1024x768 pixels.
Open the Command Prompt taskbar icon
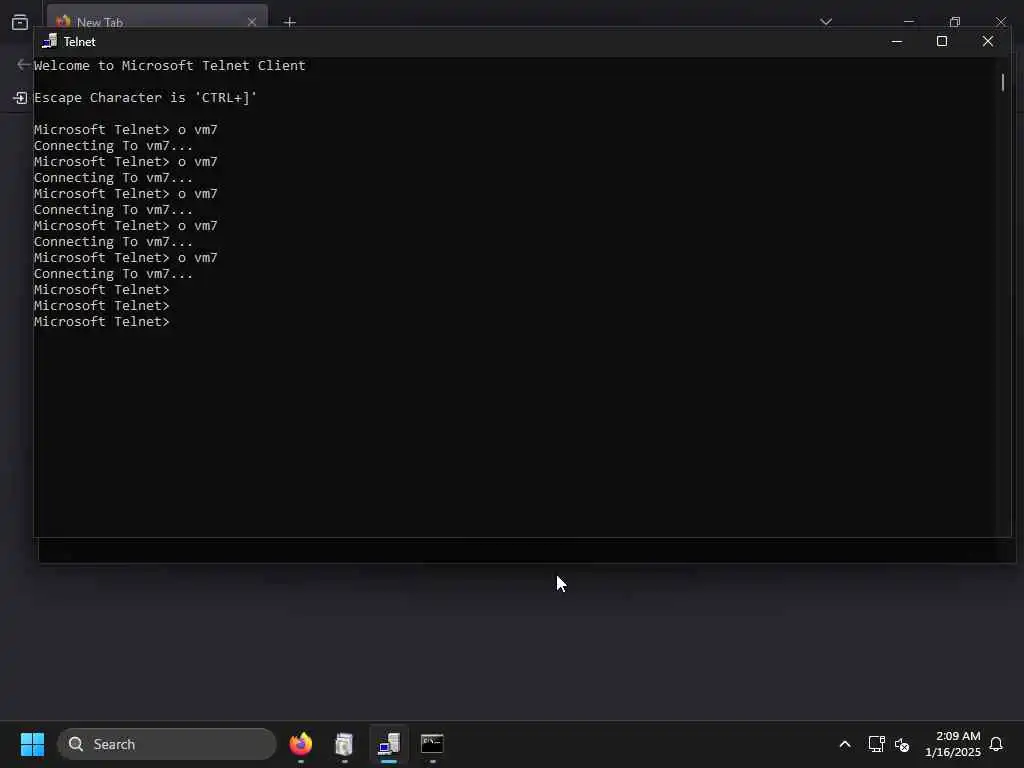pyautogui.click(x=432, y=744)
